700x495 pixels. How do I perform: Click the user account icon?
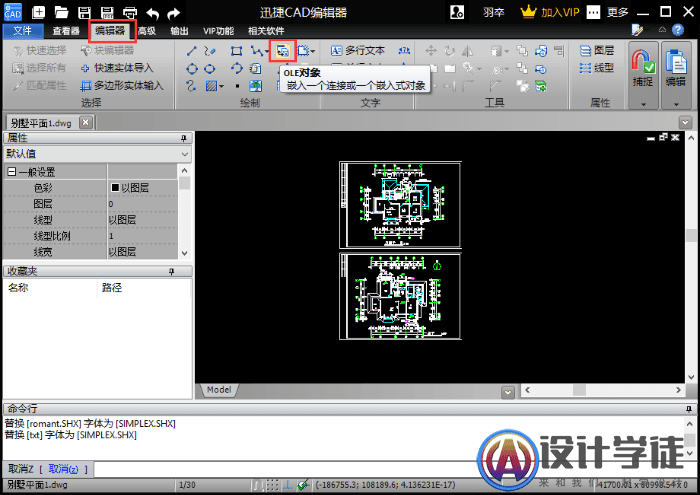[457, 12]
